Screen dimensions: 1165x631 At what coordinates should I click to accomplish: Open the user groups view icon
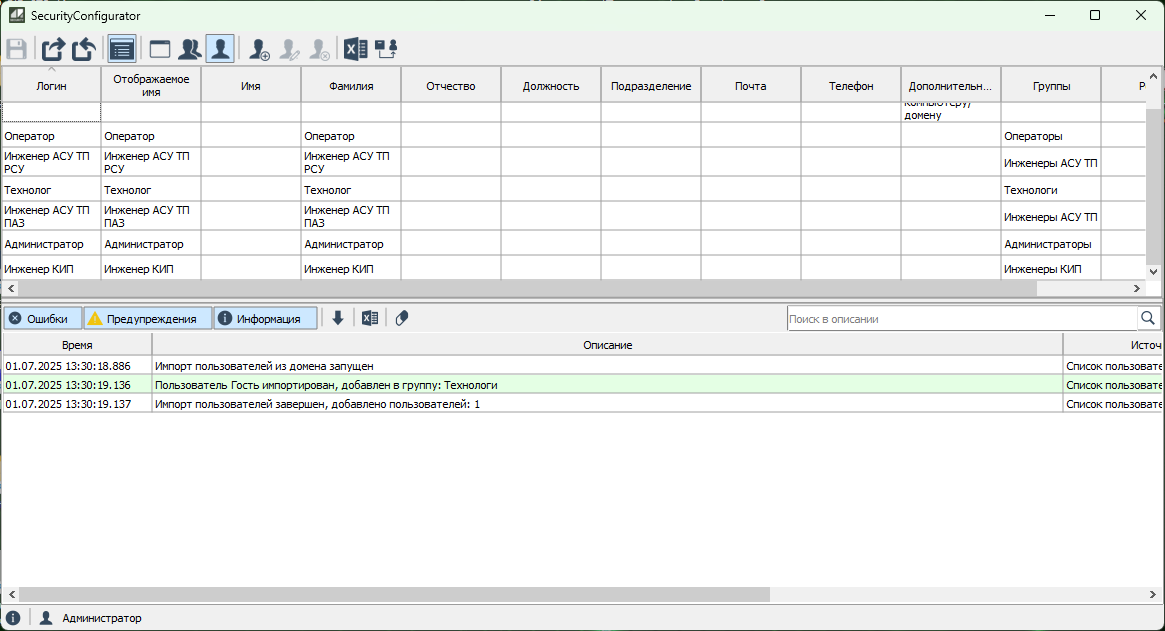click(190, 48)
